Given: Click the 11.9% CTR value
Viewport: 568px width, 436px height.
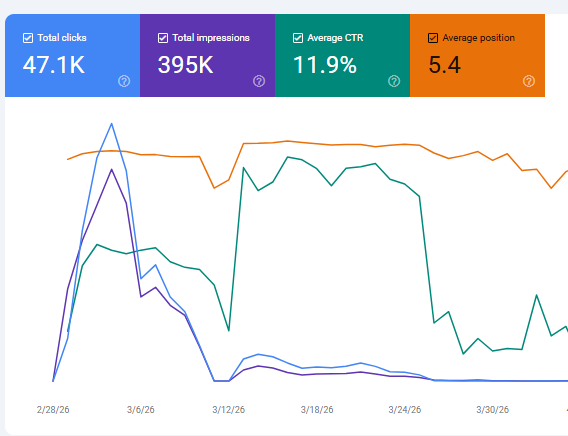Looking at the screenshot, I should pyautogui.click(x=325, y=65).
